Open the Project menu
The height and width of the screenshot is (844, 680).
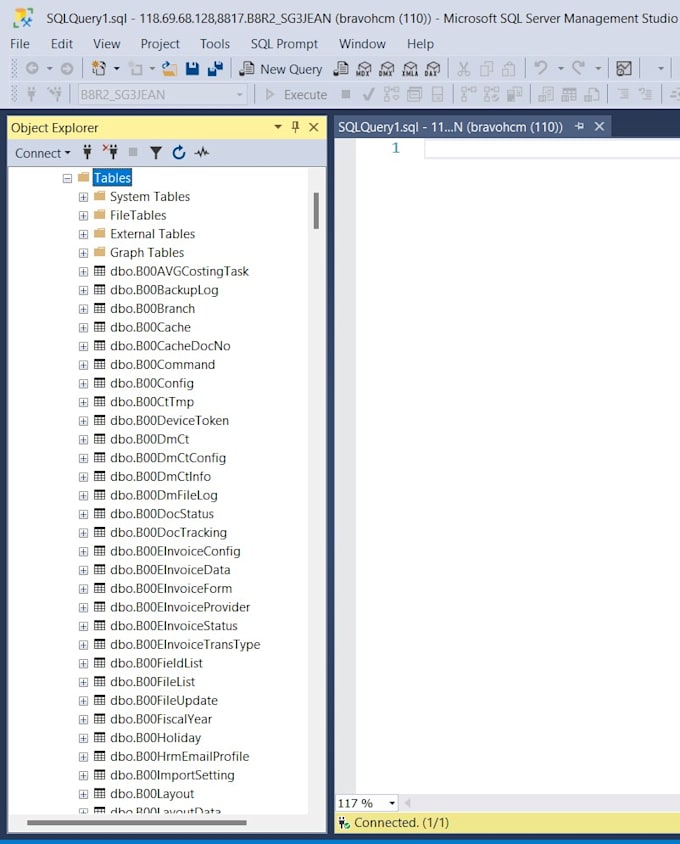pyautogui.click(x=160, y=44)
